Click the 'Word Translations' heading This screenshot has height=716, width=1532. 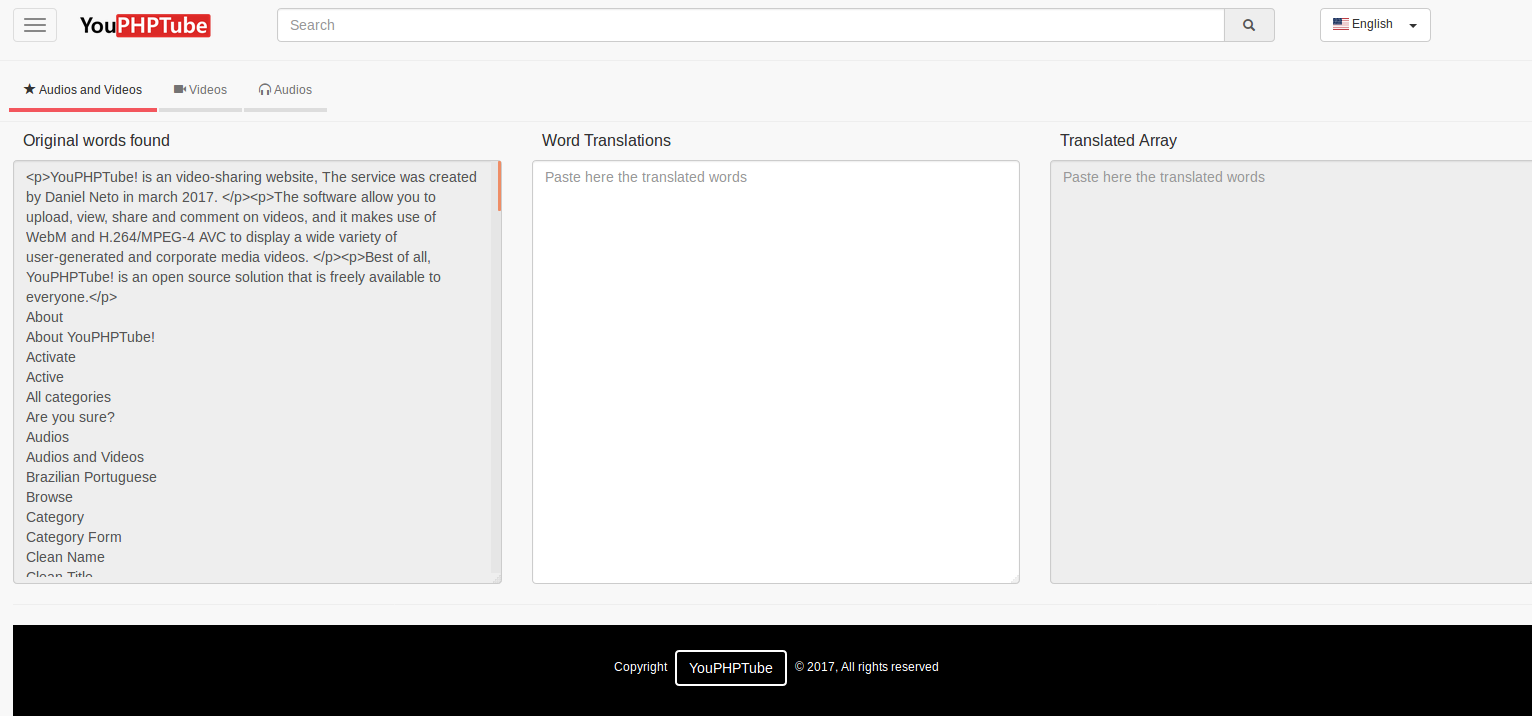tap(606, 141)
